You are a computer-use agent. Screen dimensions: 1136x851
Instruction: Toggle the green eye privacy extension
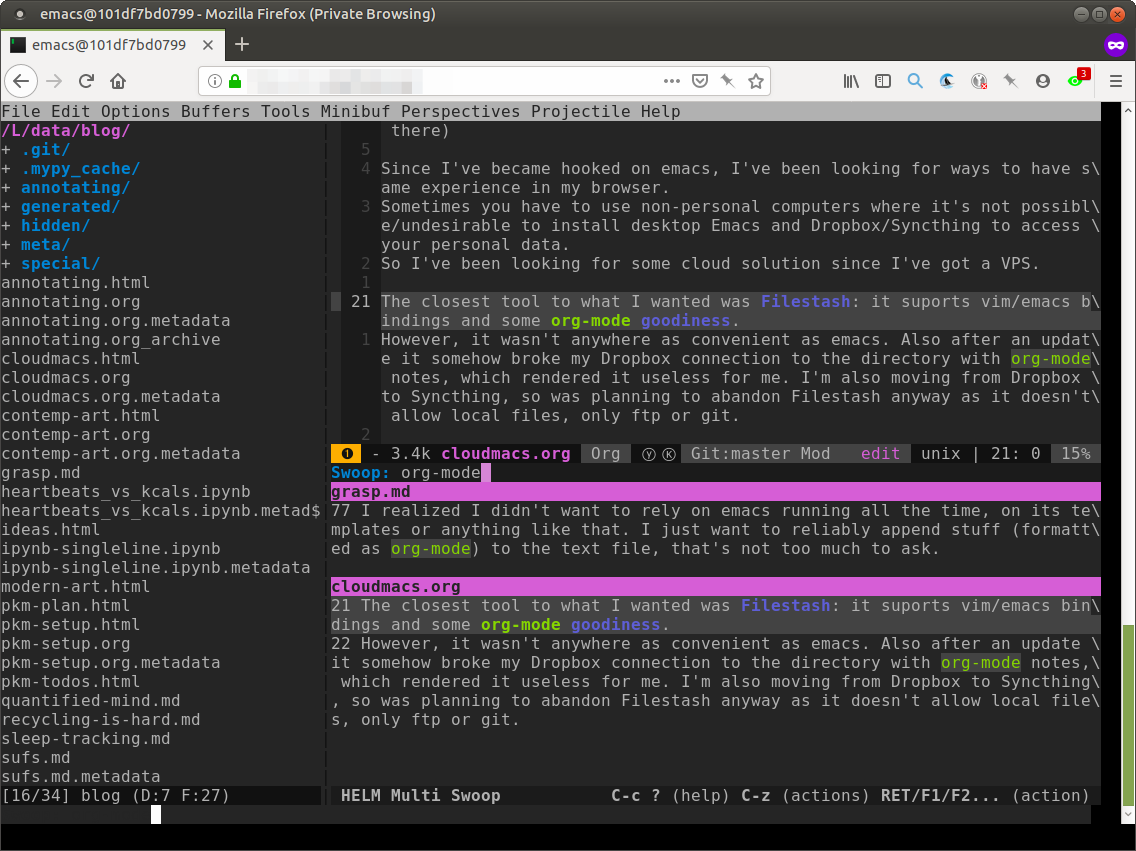pos(1075,81)
